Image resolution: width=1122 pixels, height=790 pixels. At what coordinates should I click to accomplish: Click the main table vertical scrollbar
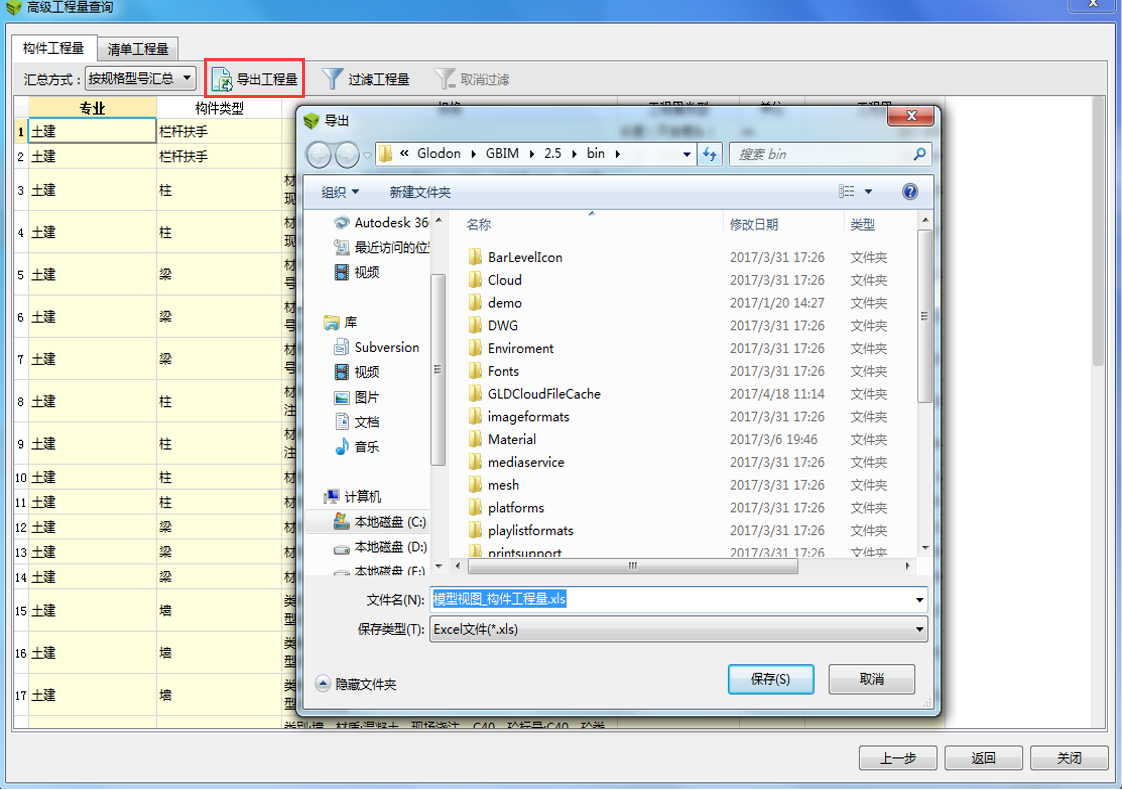(1098, 232)
